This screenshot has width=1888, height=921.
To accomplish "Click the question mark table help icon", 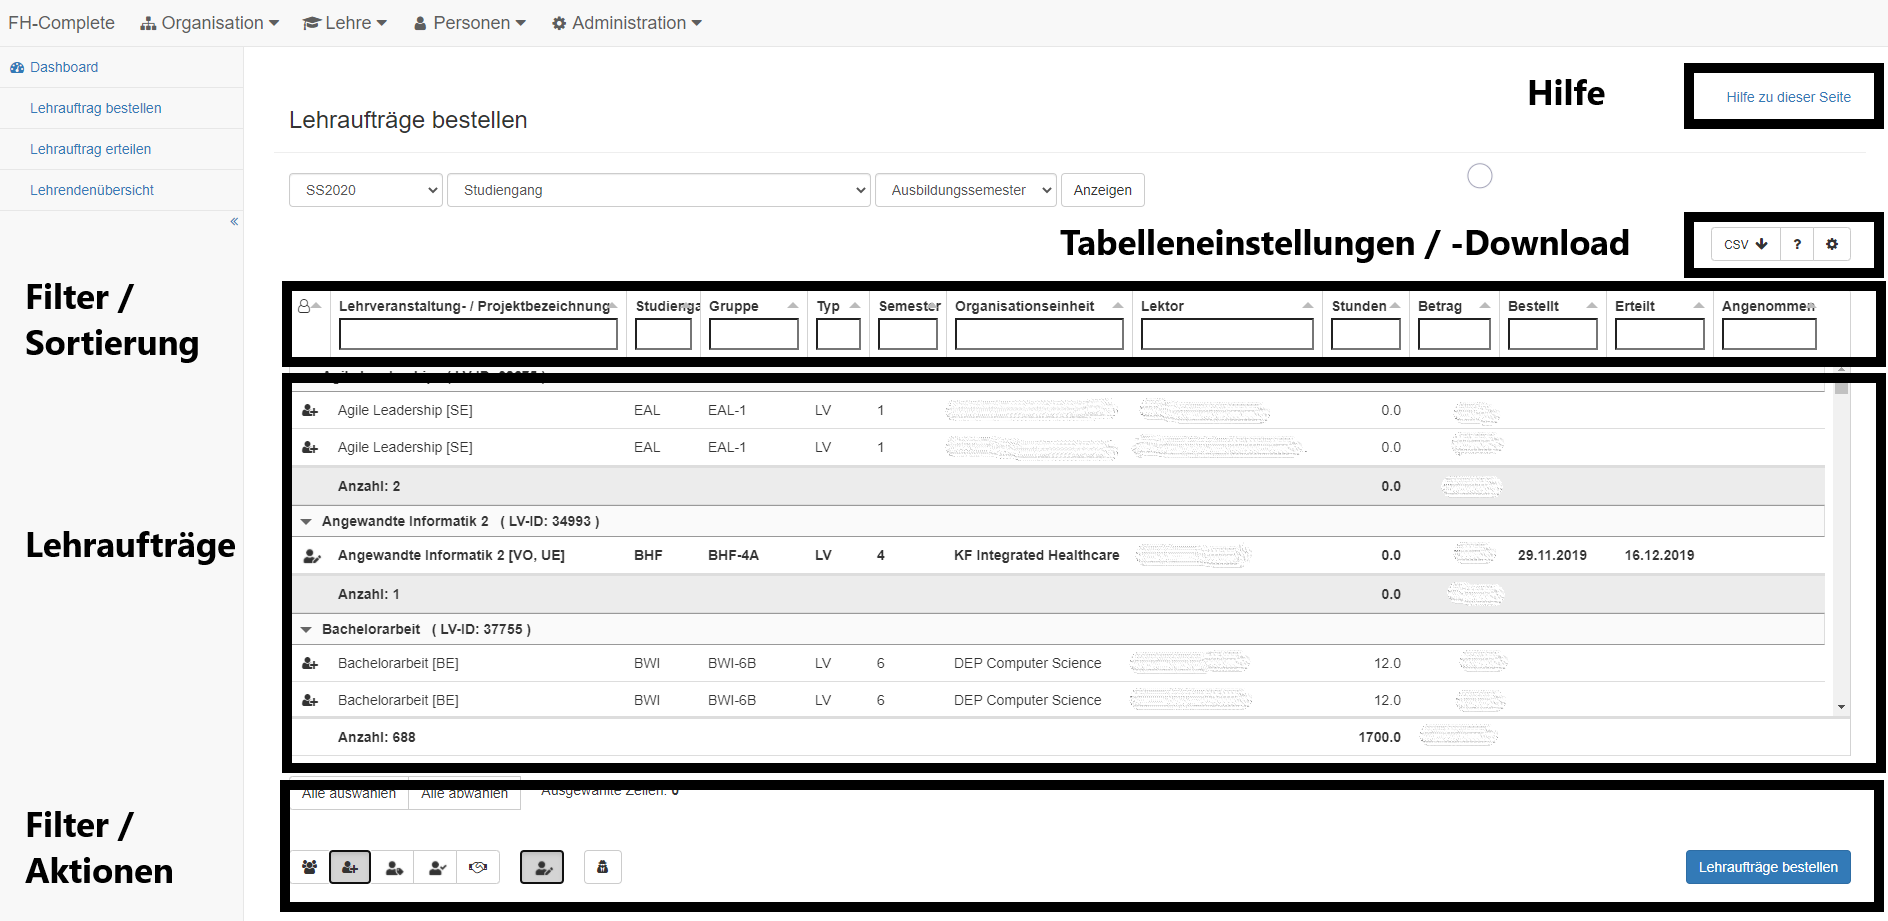I will [1797, 244].
